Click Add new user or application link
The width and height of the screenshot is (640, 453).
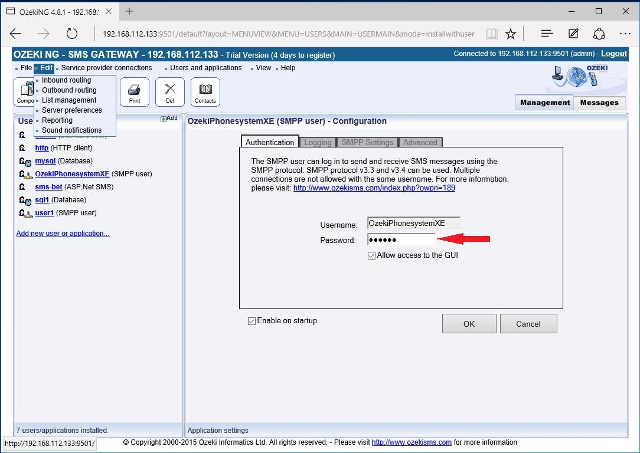(x=63, y=233)
